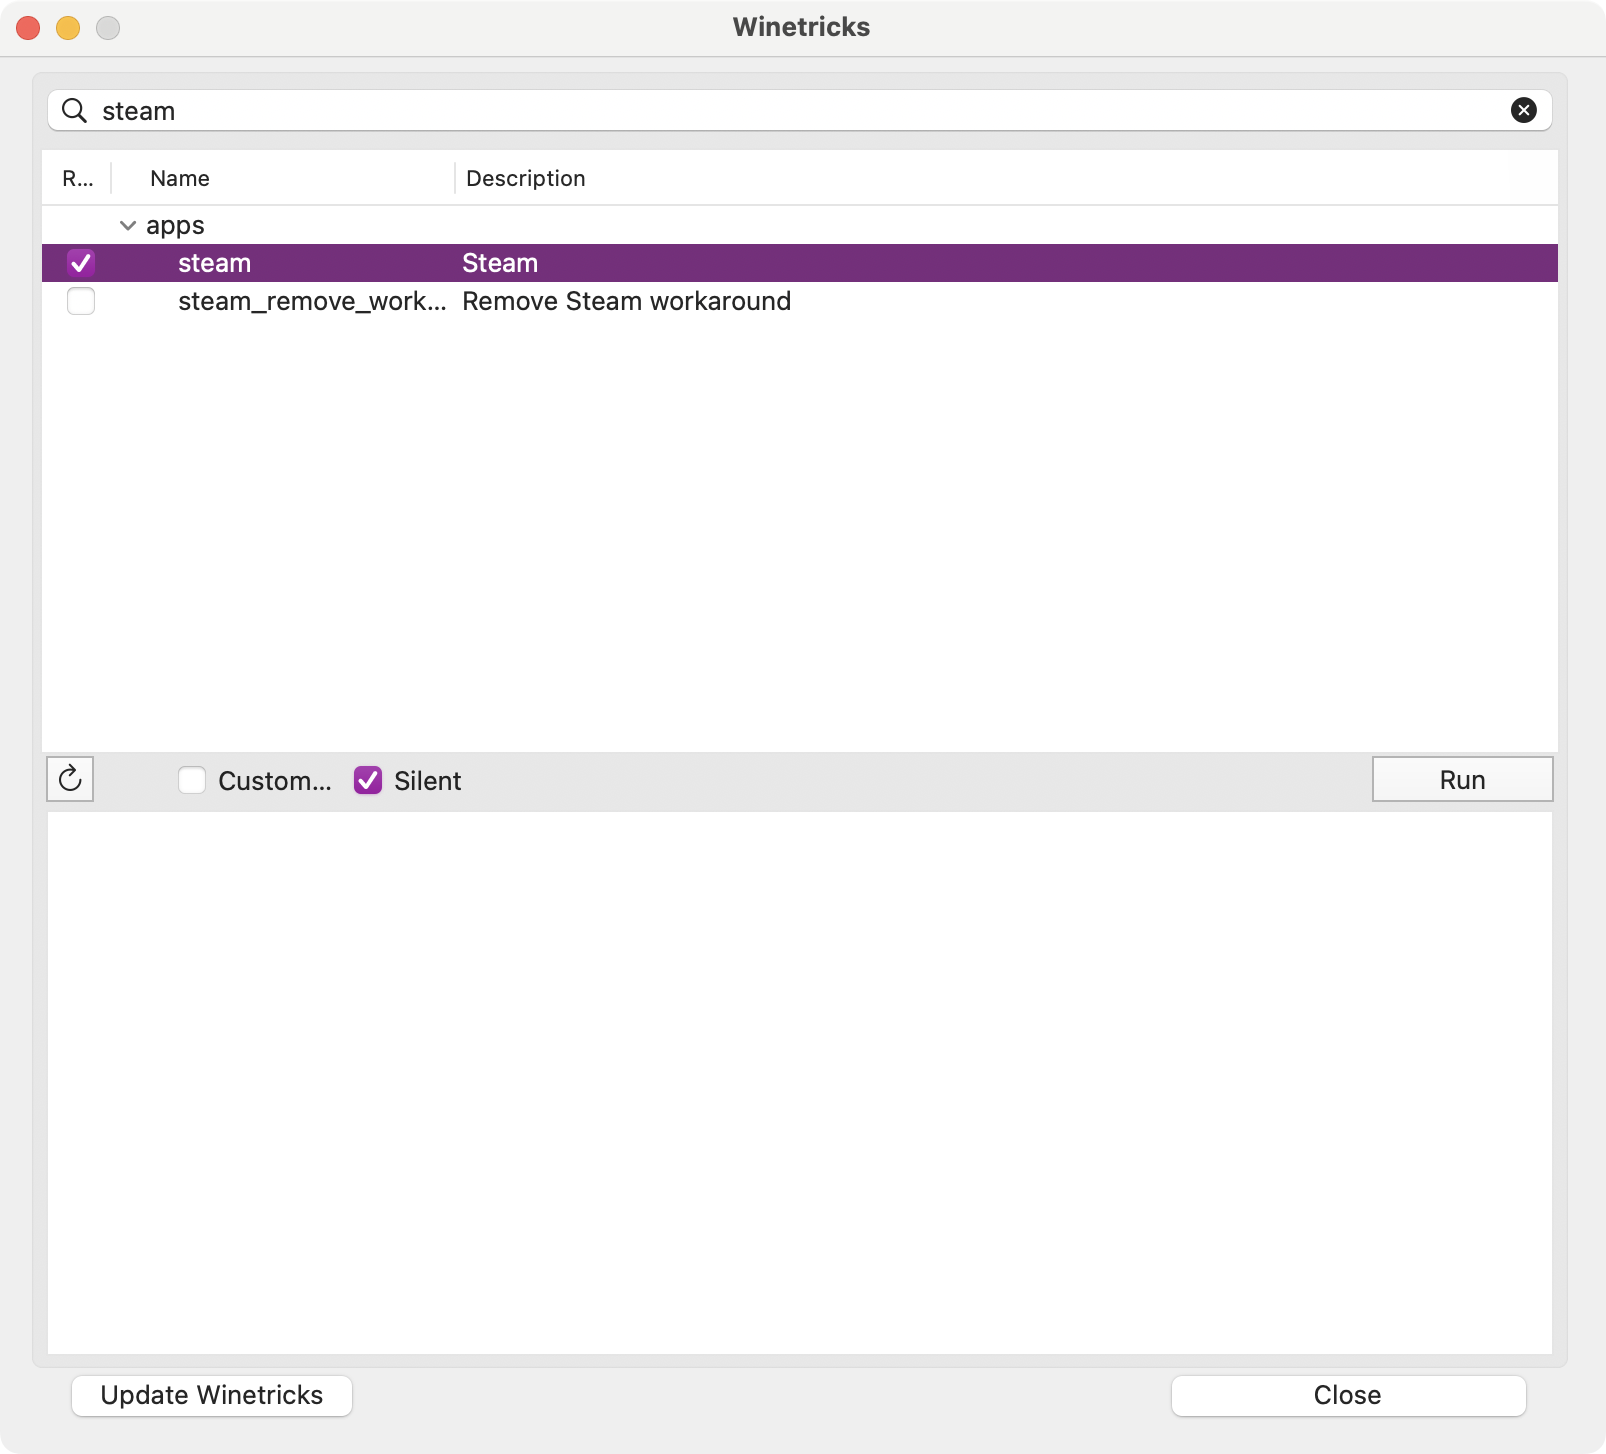1606x1454 pixels.
Task: Sort by the Description column header
Action: click(x=526, y=178)
